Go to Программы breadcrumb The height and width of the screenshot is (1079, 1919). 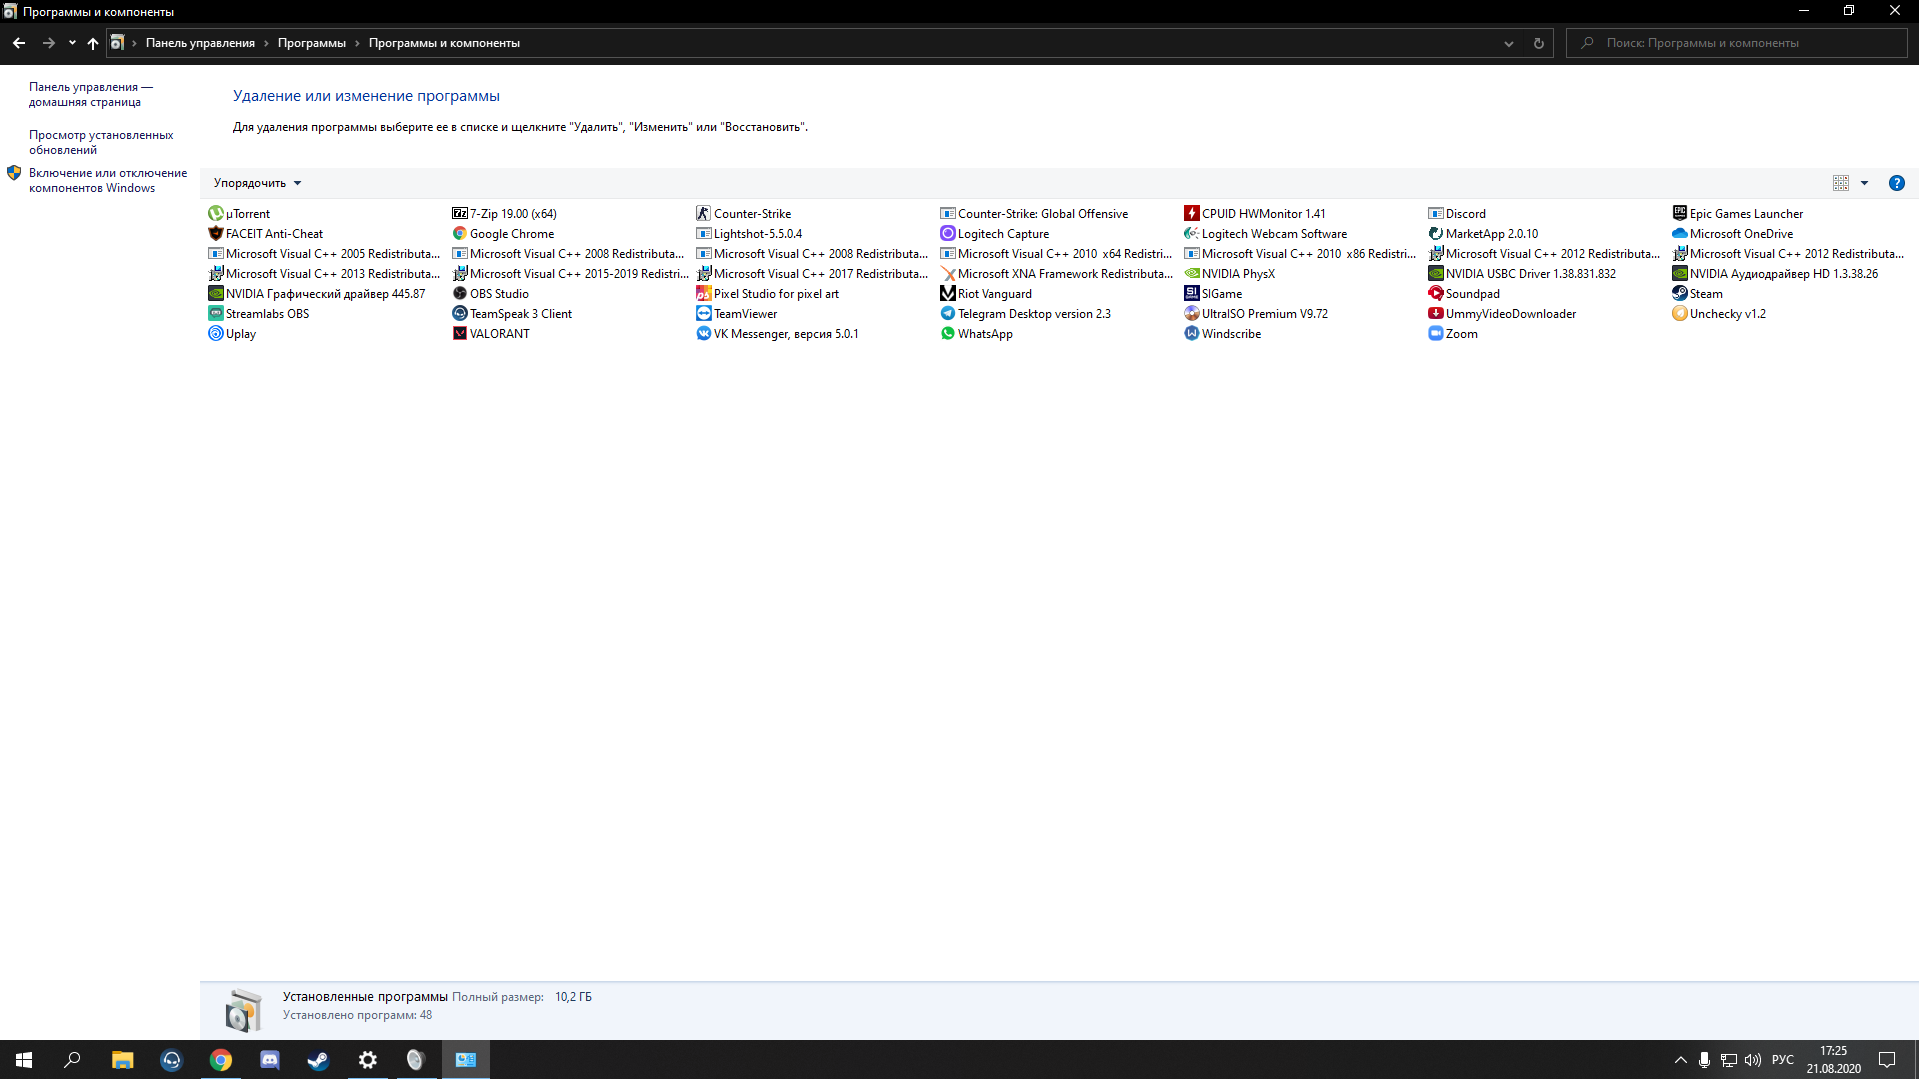pos(312,43)
